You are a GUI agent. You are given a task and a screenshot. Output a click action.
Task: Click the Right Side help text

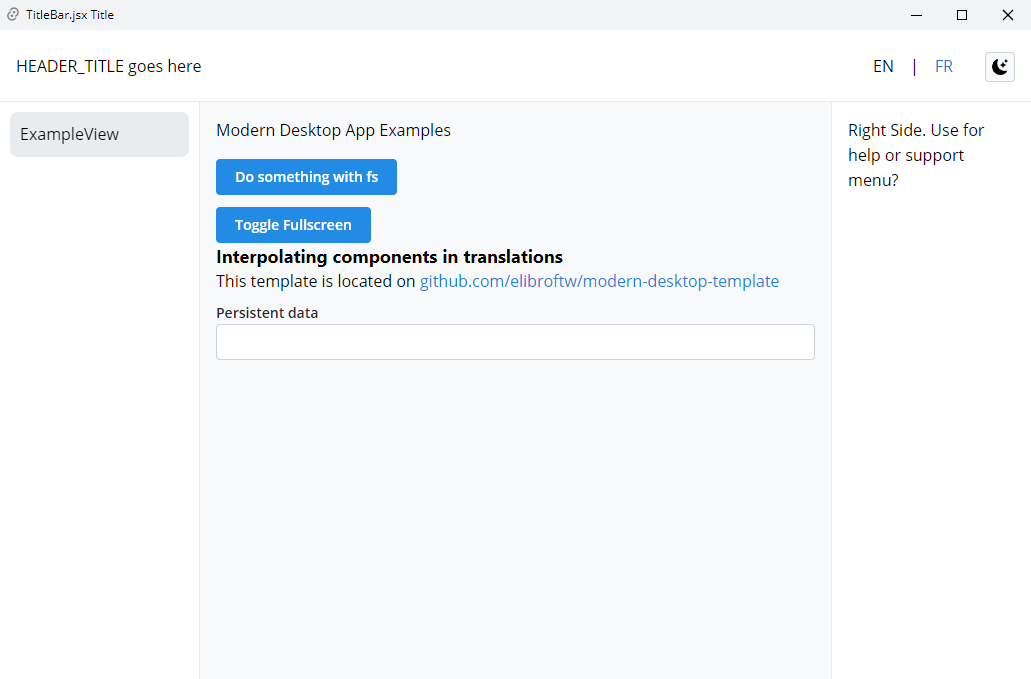click(915, 156)
